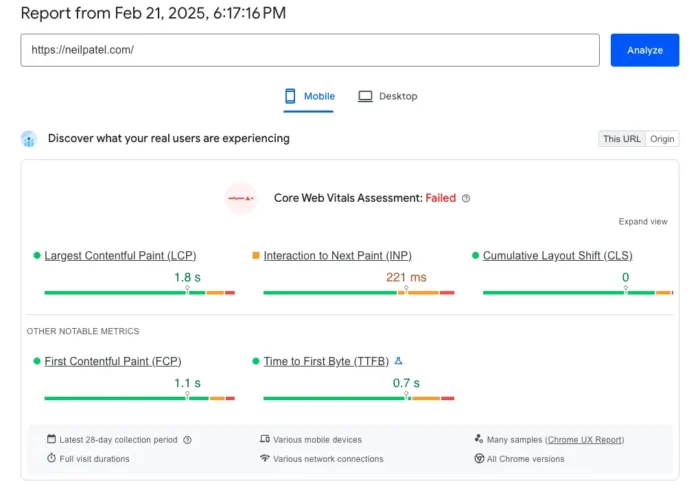Click the devices icon by Various mobile devices
Viewport: 700px width, 488px height.
pos(265,439)
